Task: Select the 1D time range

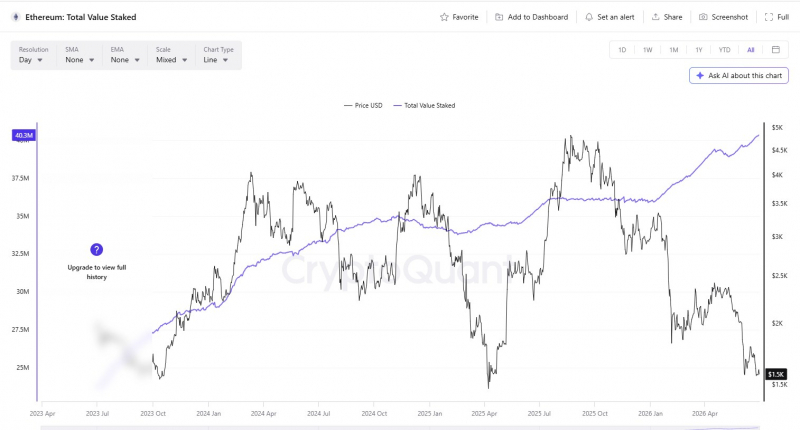Action: (622, 50)
